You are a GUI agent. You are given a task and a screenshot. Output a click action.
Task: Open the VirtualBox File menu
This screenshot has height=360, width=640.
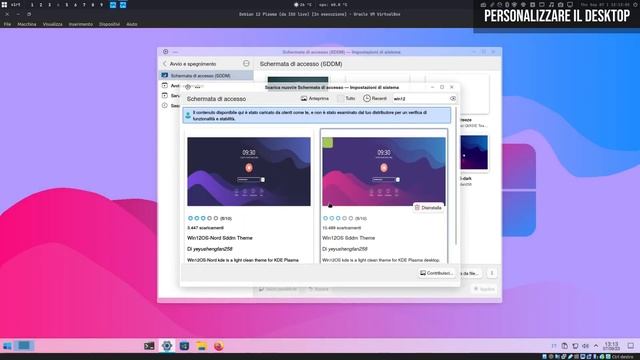click(x=7, y=24)
